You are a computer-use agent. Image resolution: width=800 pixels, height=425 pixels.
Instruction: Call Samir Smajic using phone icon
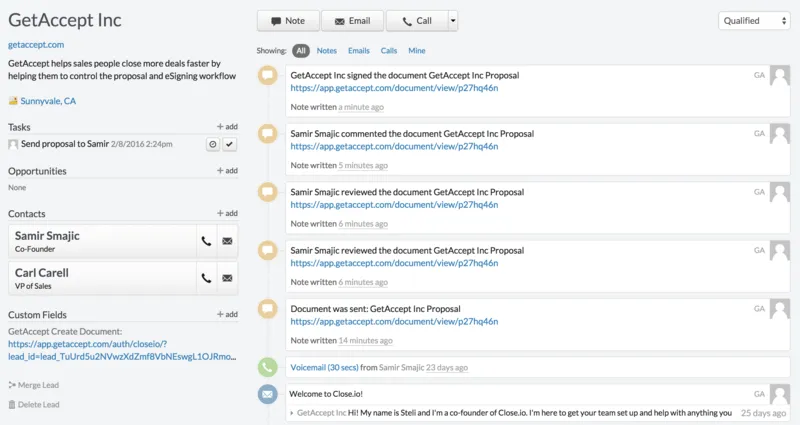click(206, 241)
